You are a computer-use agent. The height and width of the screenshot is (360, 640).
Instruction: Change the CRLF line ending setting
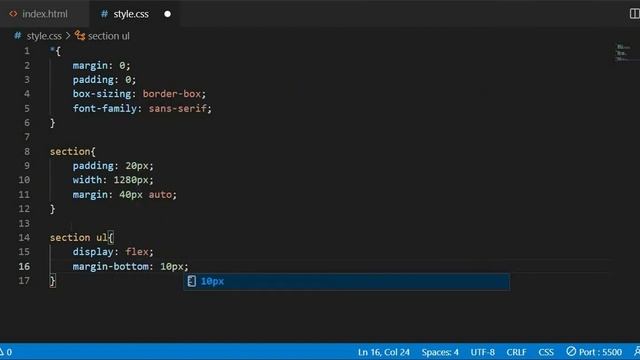516,352
